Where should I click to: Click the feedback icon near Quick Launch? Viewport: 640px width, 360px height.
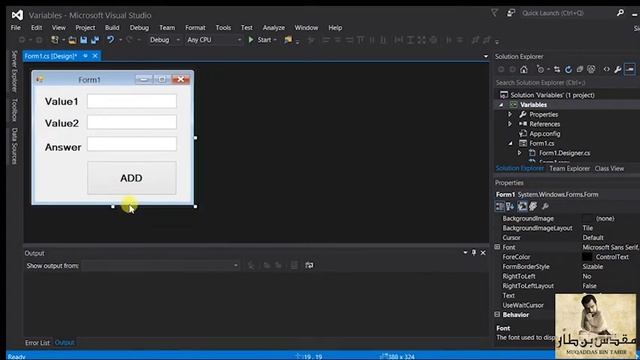tap(511, 13)
